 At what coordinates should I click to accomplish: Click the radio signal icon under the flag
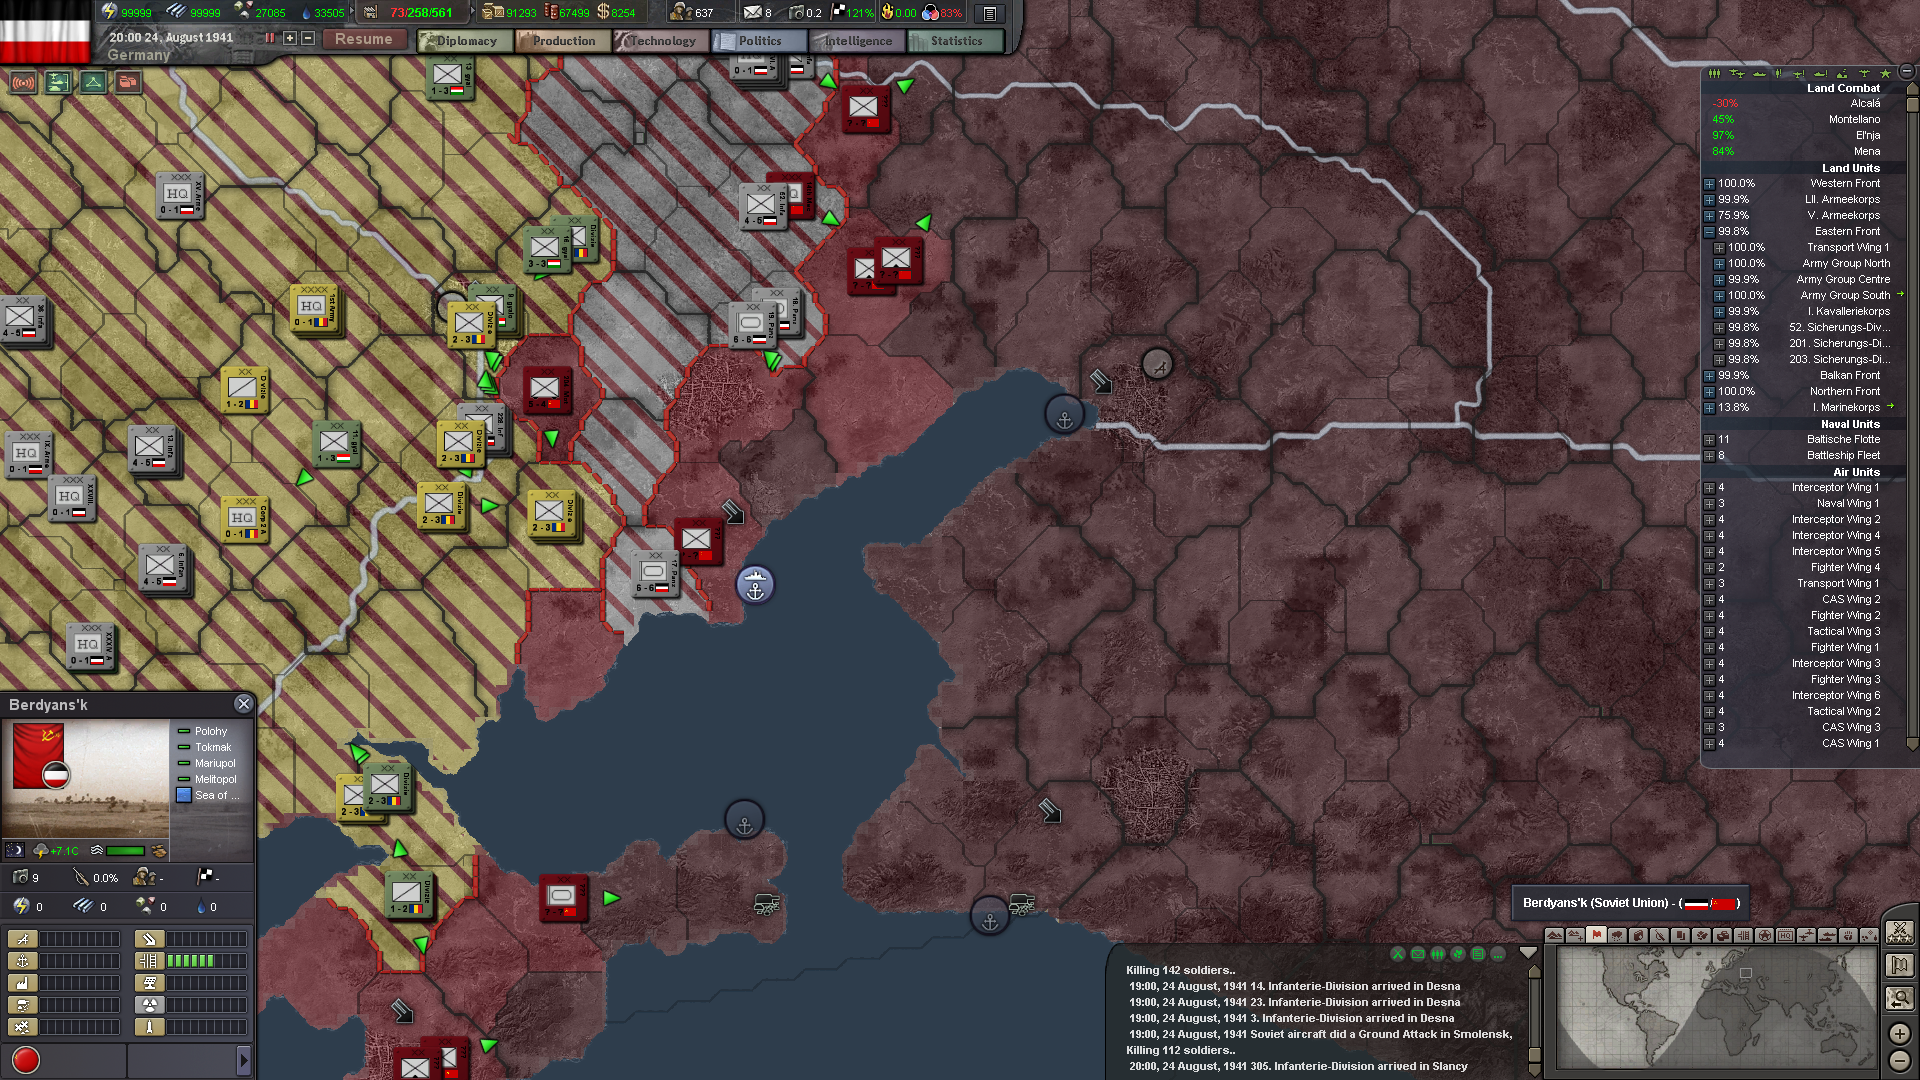pyautogui.click(x=22, y=82)
